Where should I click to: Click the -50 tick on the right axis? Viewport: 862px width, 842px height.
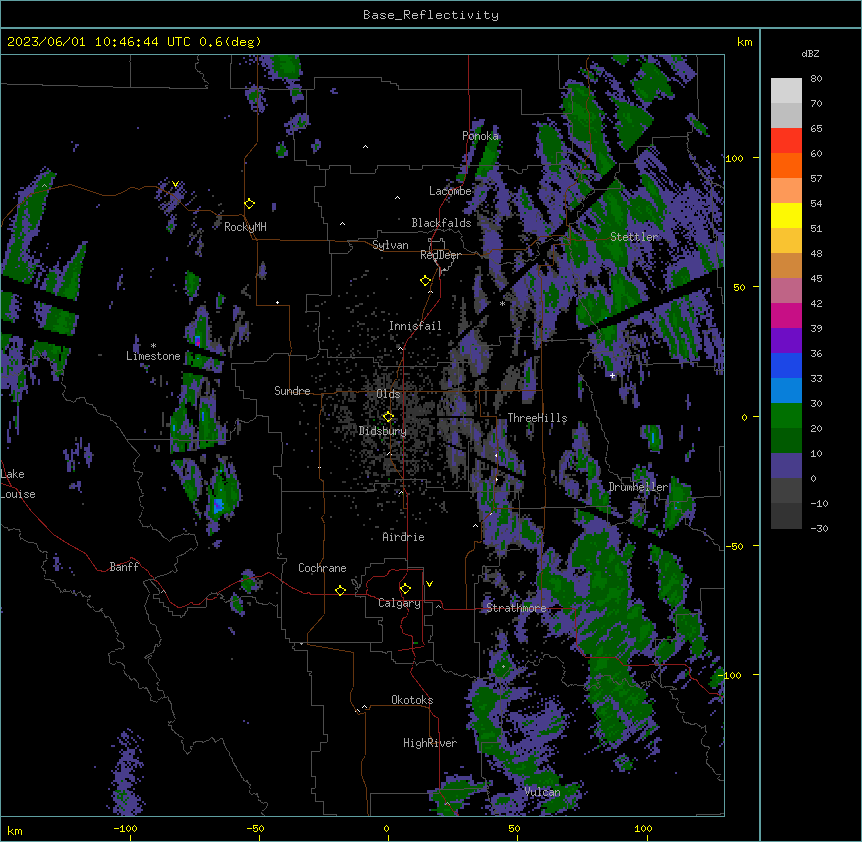point(734,546)
